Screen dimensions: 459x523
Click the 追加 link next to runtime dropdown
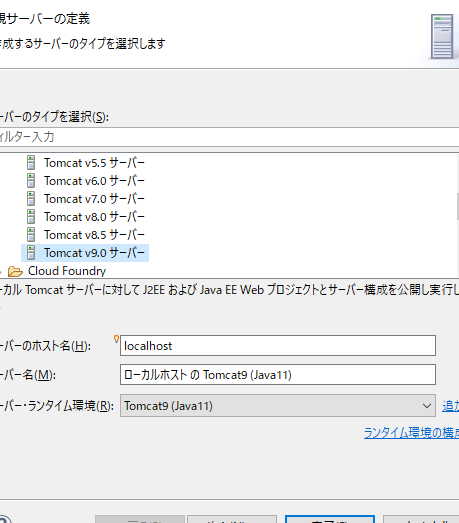coord(450,406)
